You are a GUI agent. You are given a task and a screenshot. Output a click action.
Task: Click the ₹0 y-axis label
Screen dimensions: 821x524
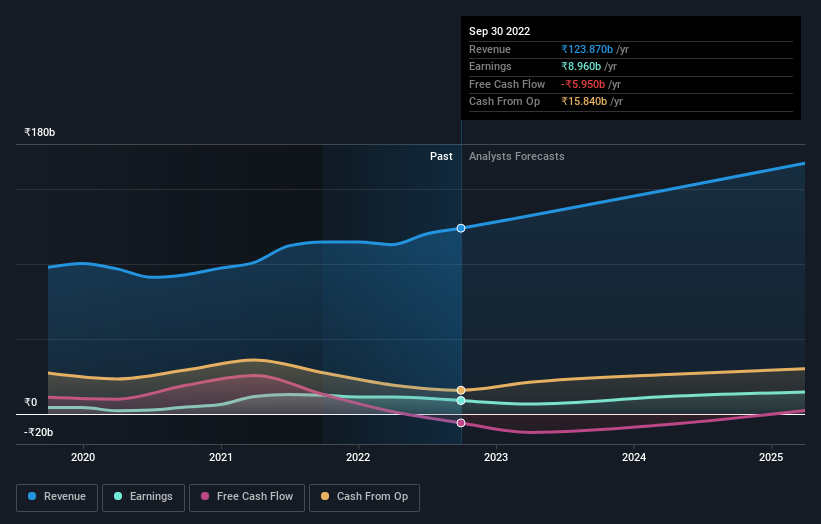(30, 402)
